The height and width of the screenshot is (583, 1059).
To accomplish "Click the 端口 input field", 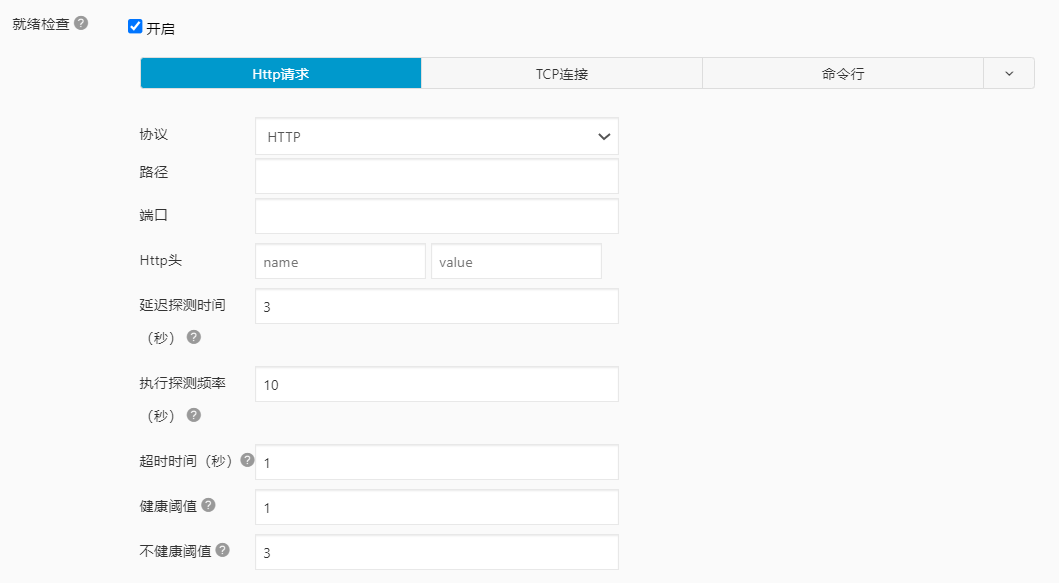I will [437, 216].
